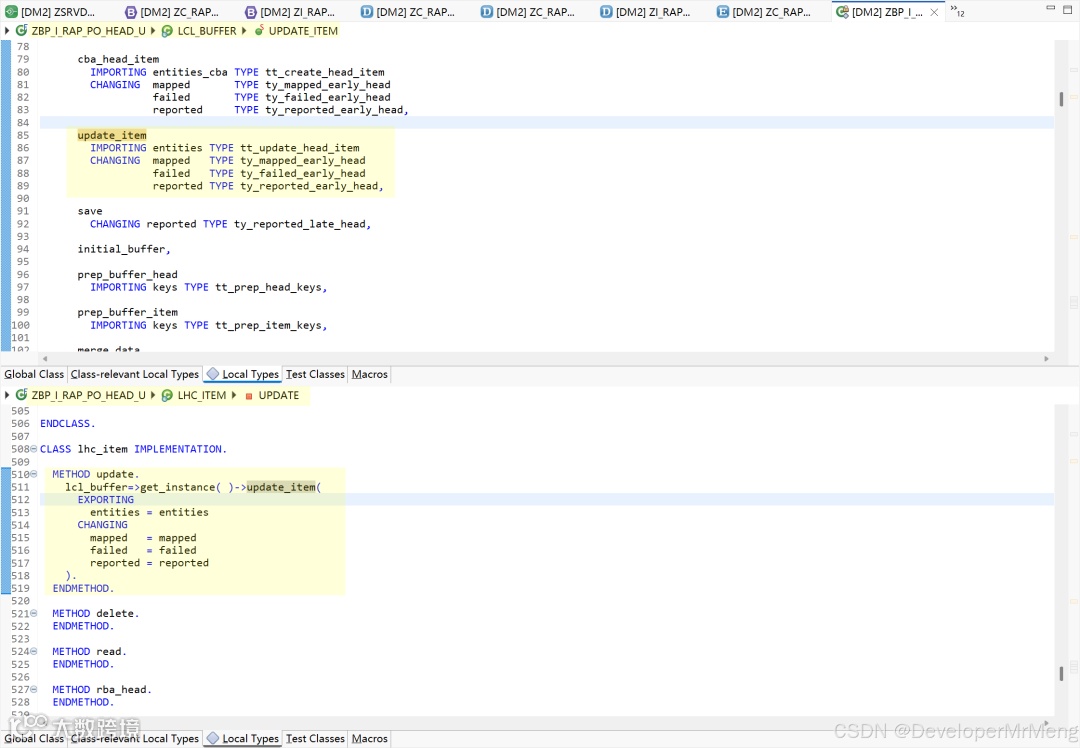Click right arrow of upper horizontal scrollbar
Screen dimensions: 1080x748
pyautogui.click(x=1046, y=359)
